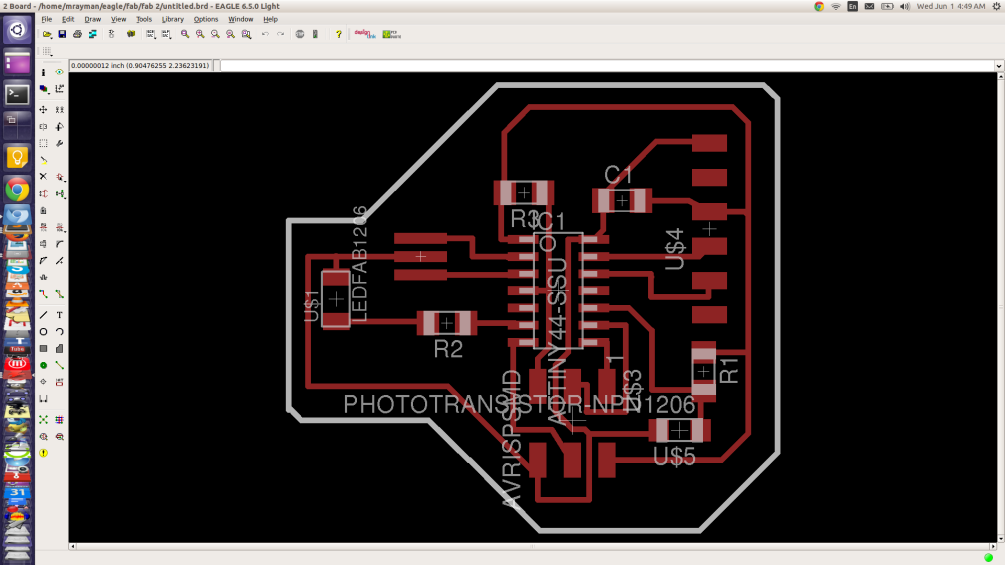The image size is (1005, 565).
Task: Open the Library menu
Action: (x=172, y=19)
